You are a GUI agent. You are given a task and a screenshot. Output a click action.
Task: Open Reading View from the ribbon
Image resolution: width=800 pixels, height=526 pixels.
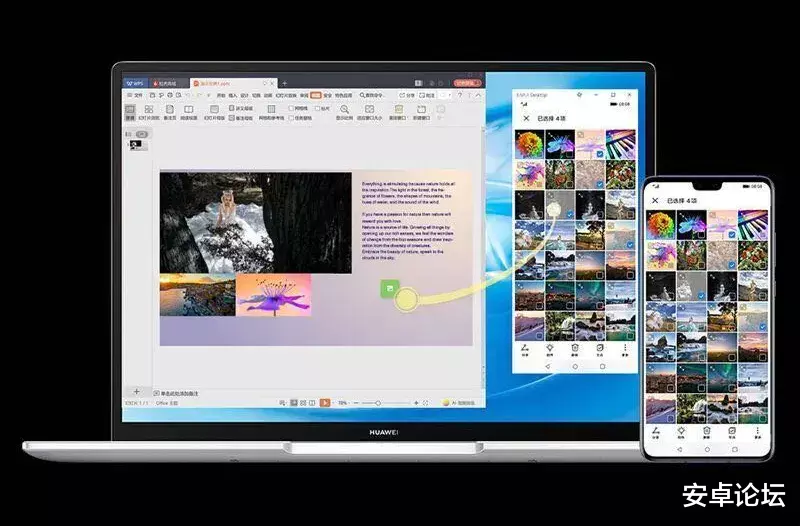point(188,112)
